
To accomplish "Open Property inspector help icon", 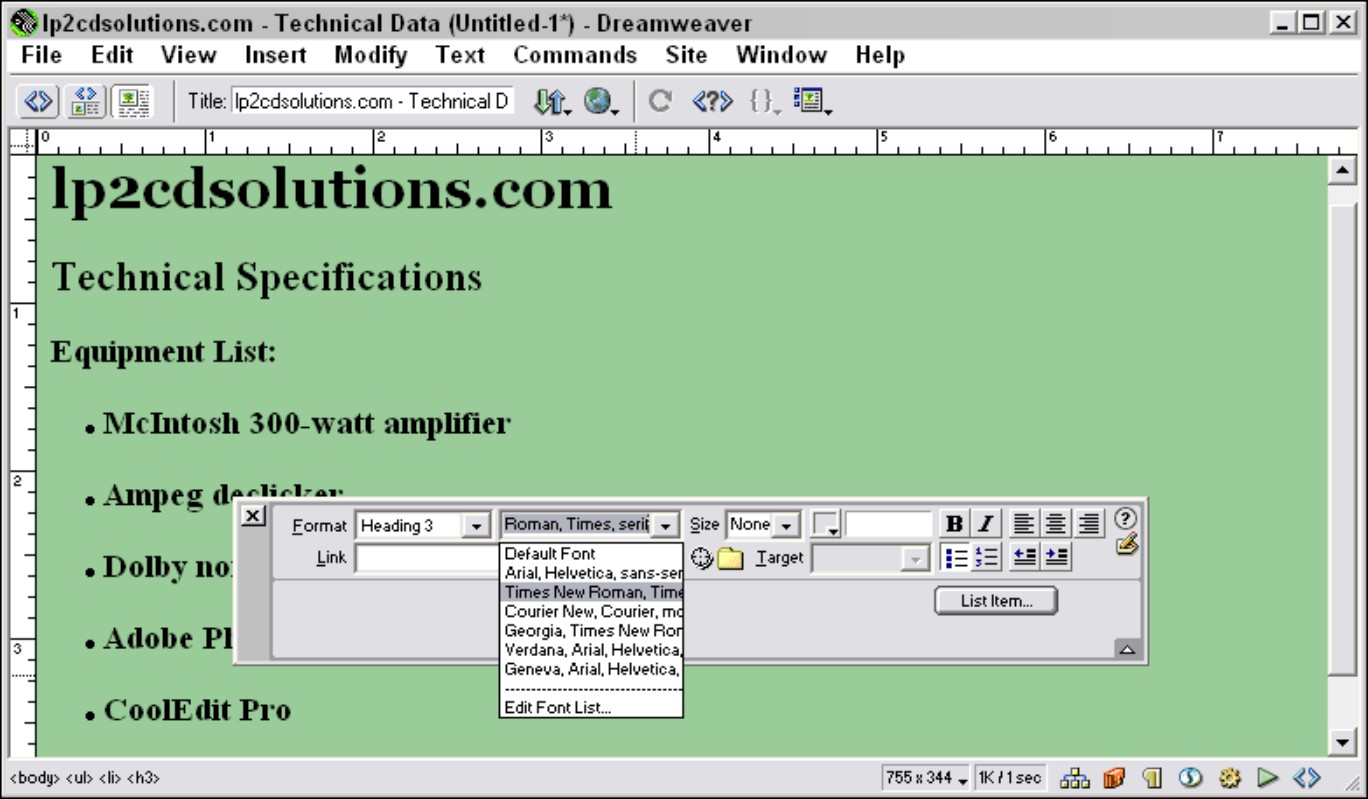I will point(1126,518).
